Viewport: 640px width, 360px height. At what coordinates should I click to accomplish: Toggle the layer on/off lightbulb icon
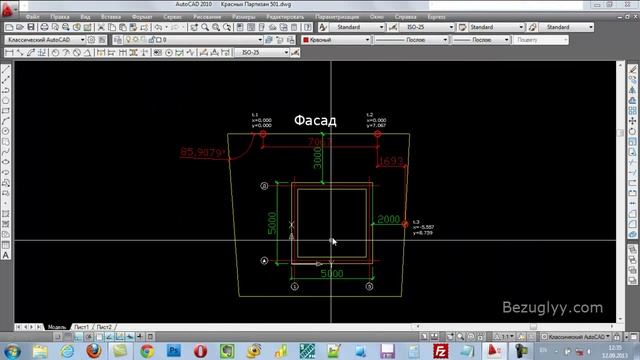[128, 40]
